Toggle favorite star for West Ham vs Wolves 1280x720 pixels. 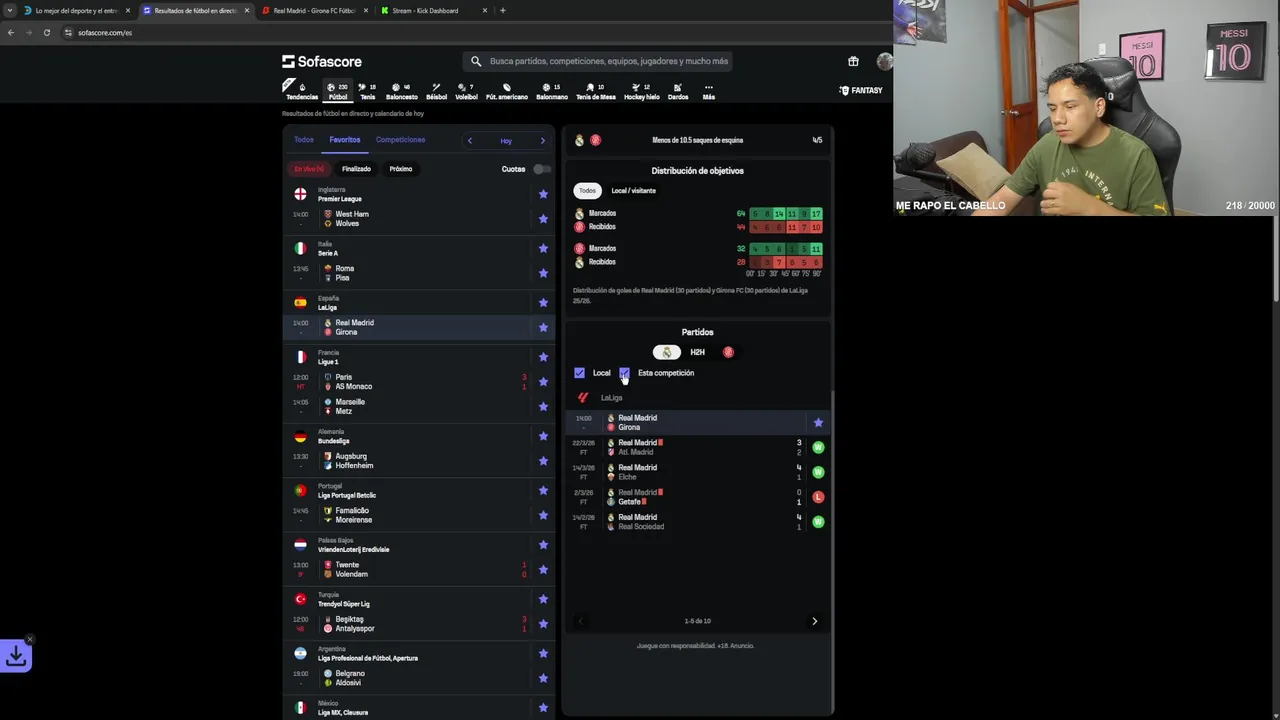tap(543, 219)
